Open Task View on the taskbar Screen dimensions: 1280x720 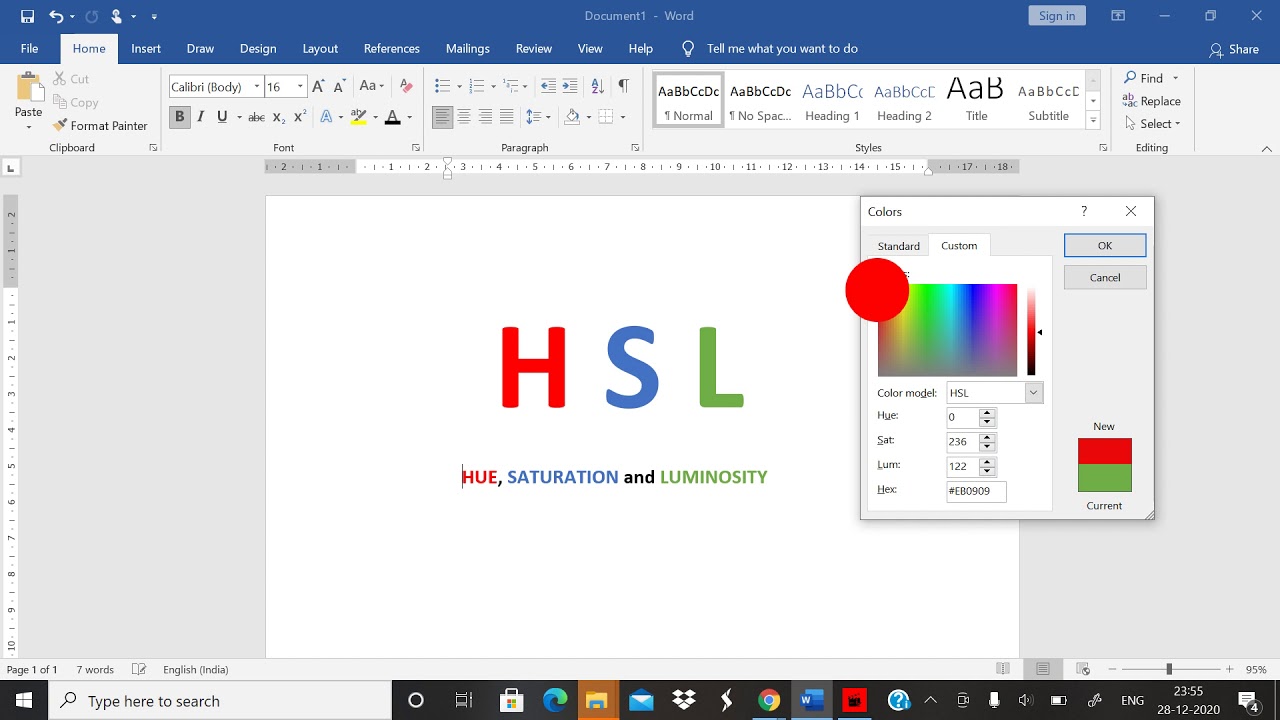coord(463,700)
